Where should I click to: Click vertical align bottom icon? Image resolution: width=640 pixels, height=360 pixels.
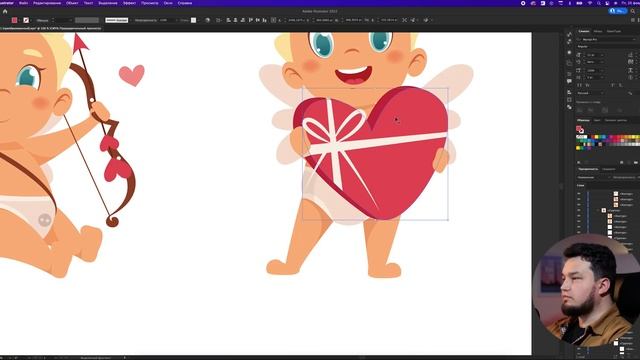264,20
